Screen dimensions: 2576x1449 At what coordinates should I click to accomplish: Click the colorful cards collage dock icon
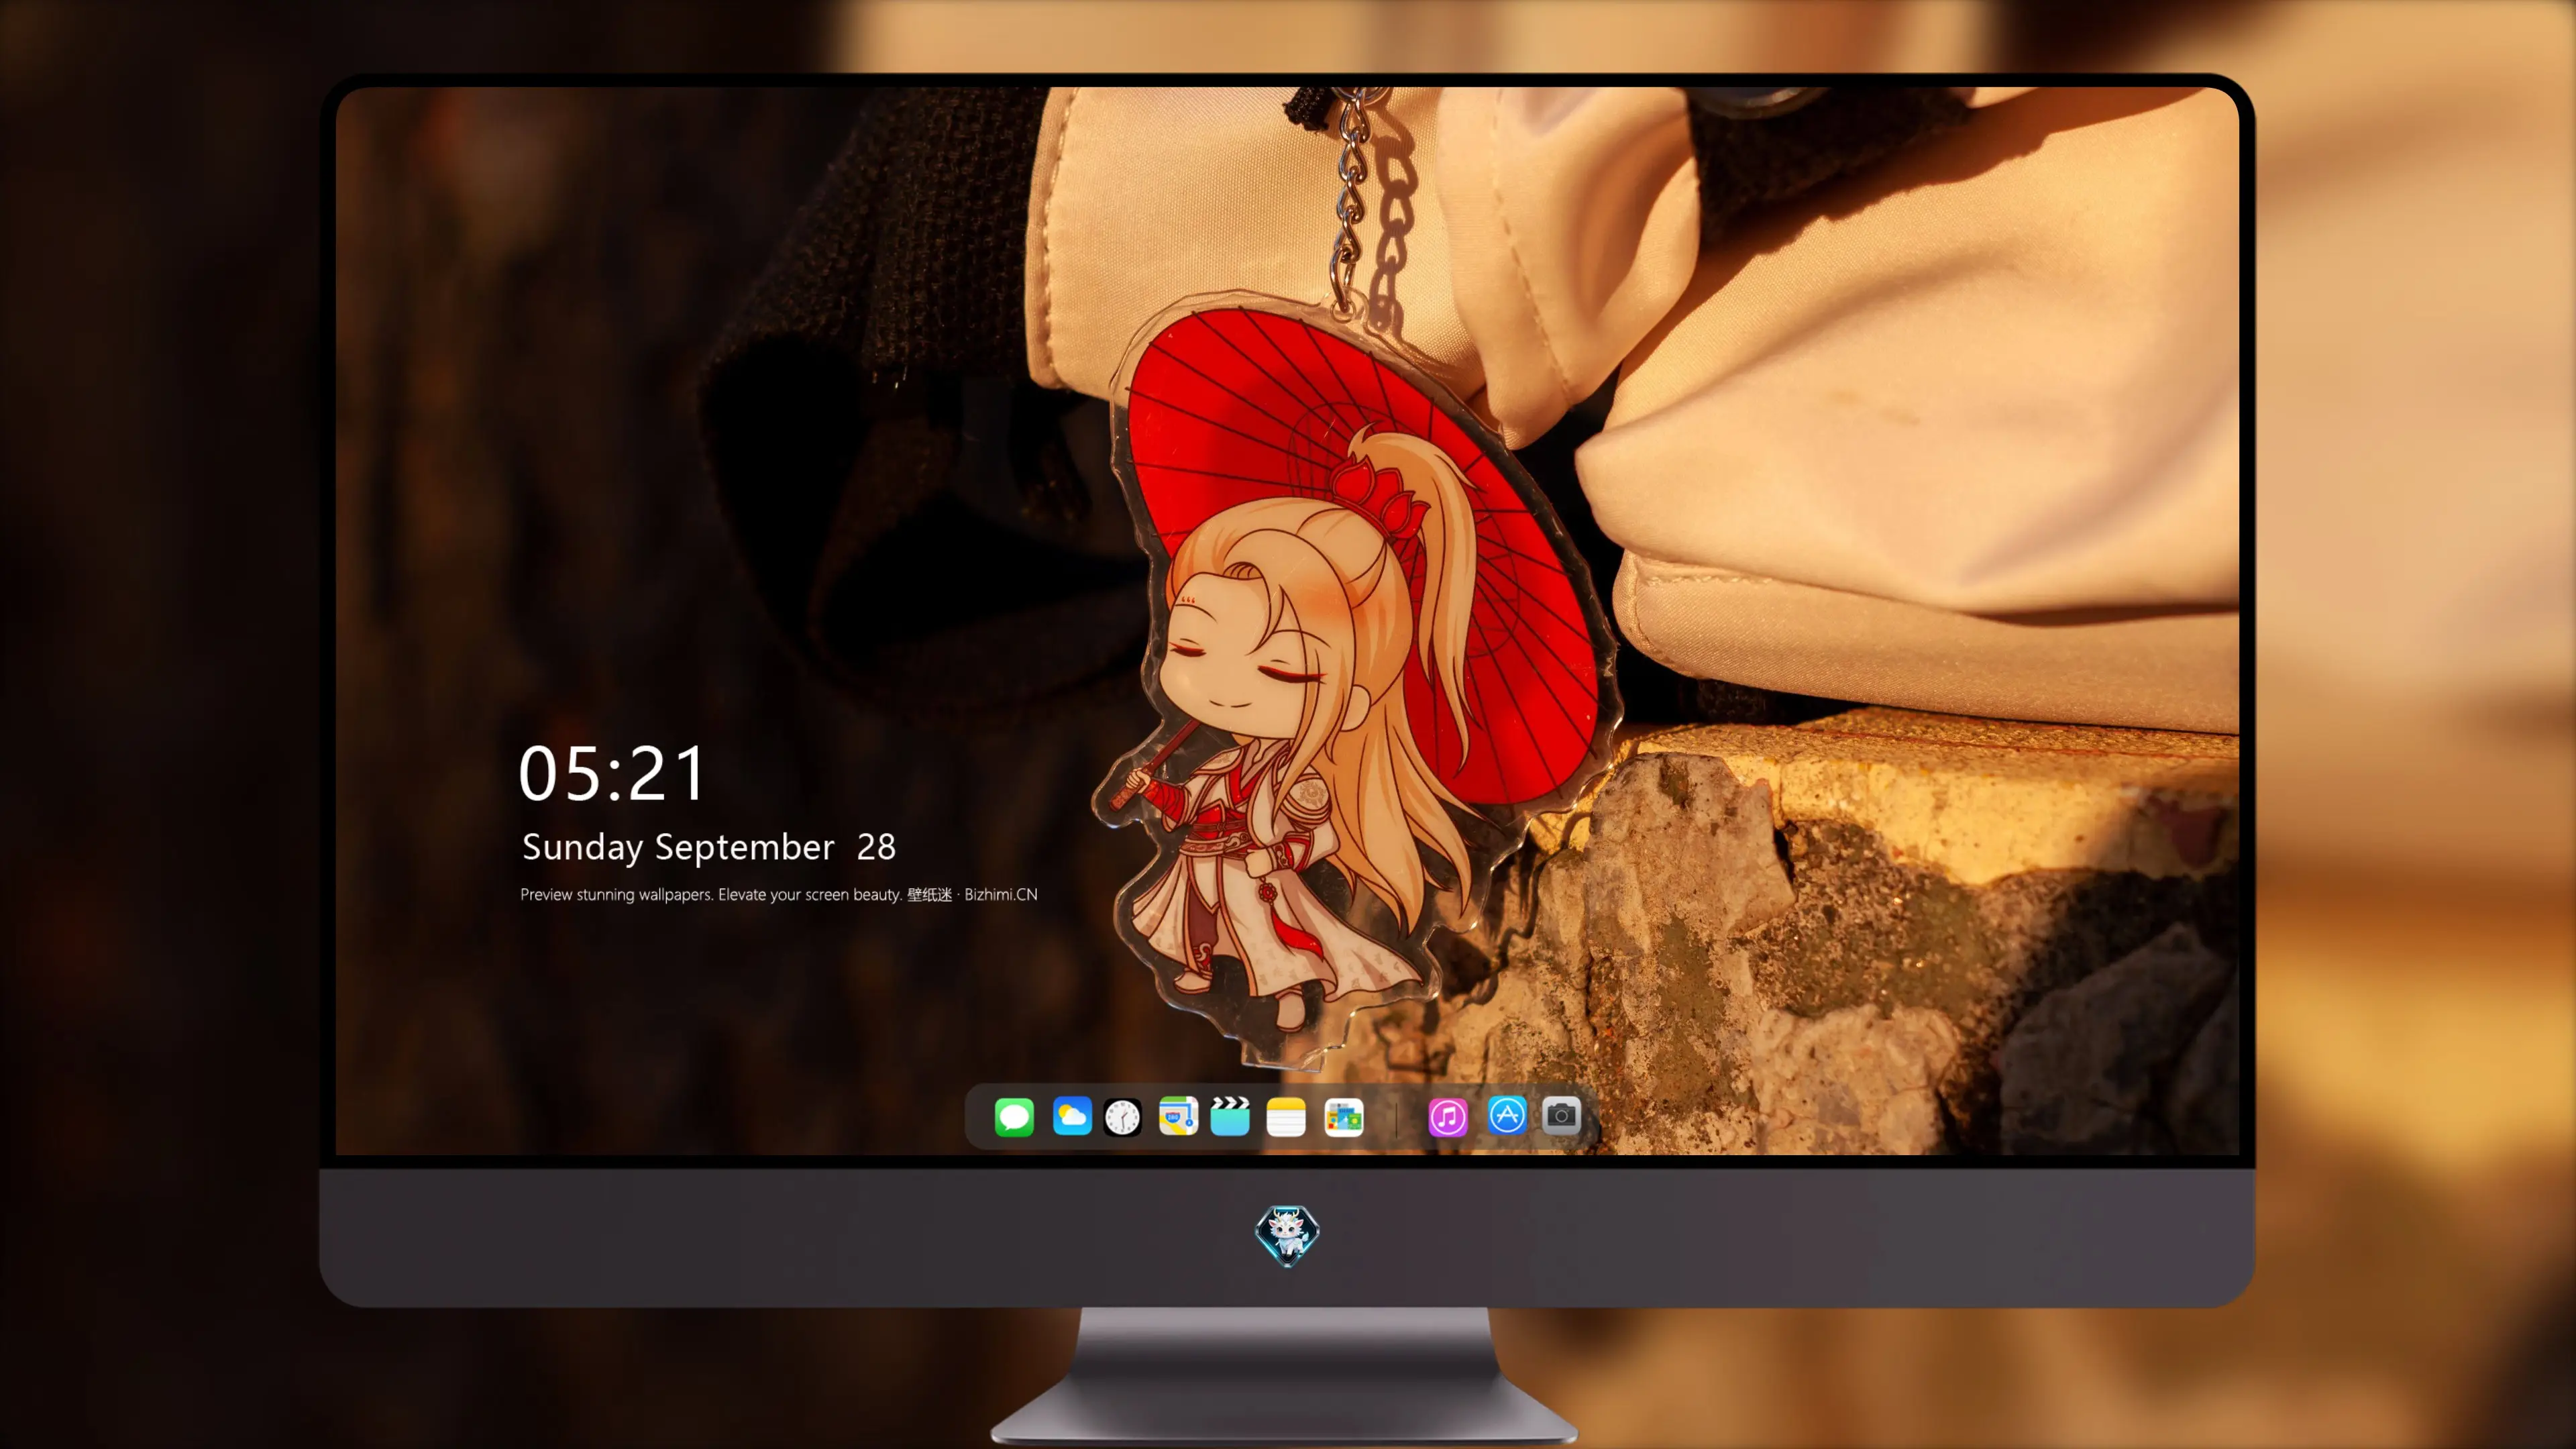[1344, 1117]
